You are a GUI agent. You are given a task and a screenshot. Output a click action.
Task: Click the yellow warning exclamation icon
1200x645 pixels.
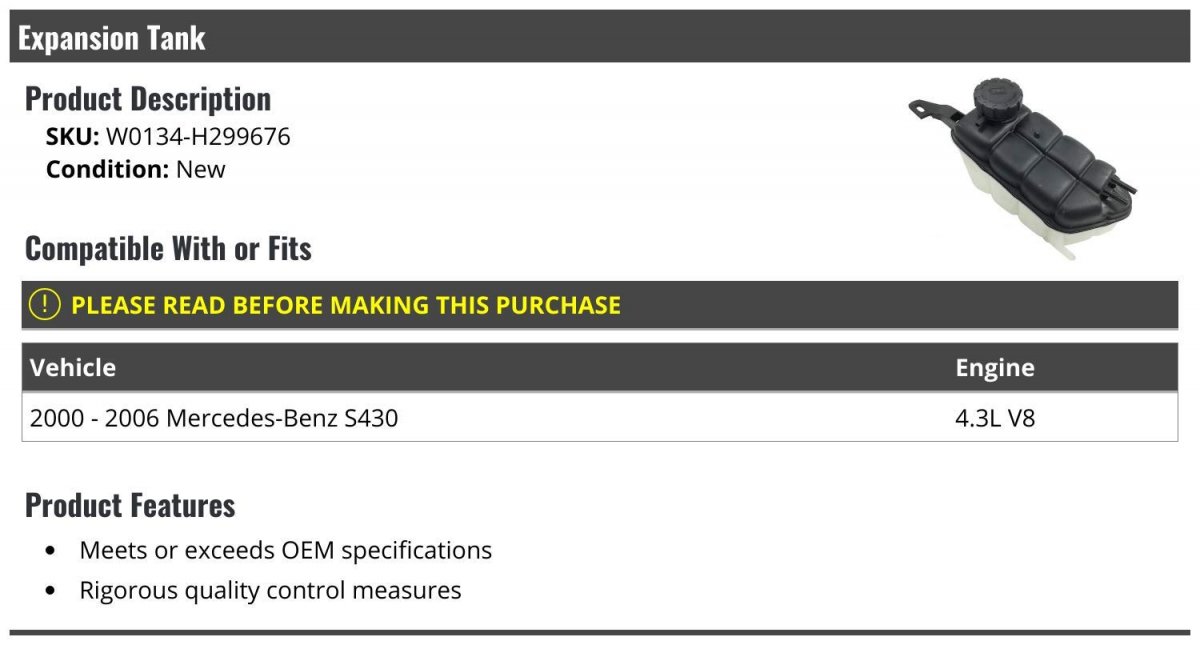tap(46, 305)
